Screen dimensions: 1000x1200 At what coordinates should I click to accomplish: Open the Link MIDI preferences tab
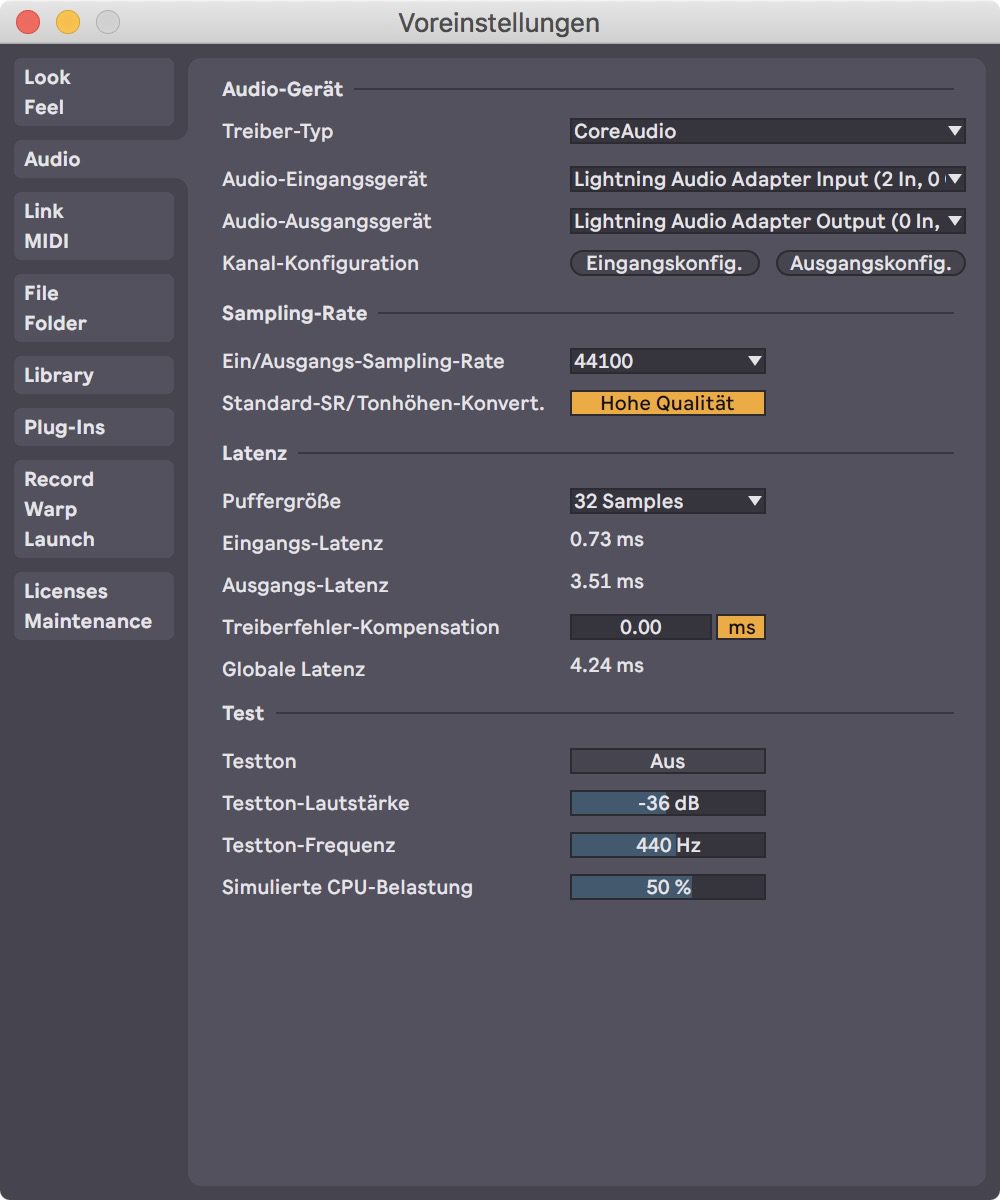93,226
